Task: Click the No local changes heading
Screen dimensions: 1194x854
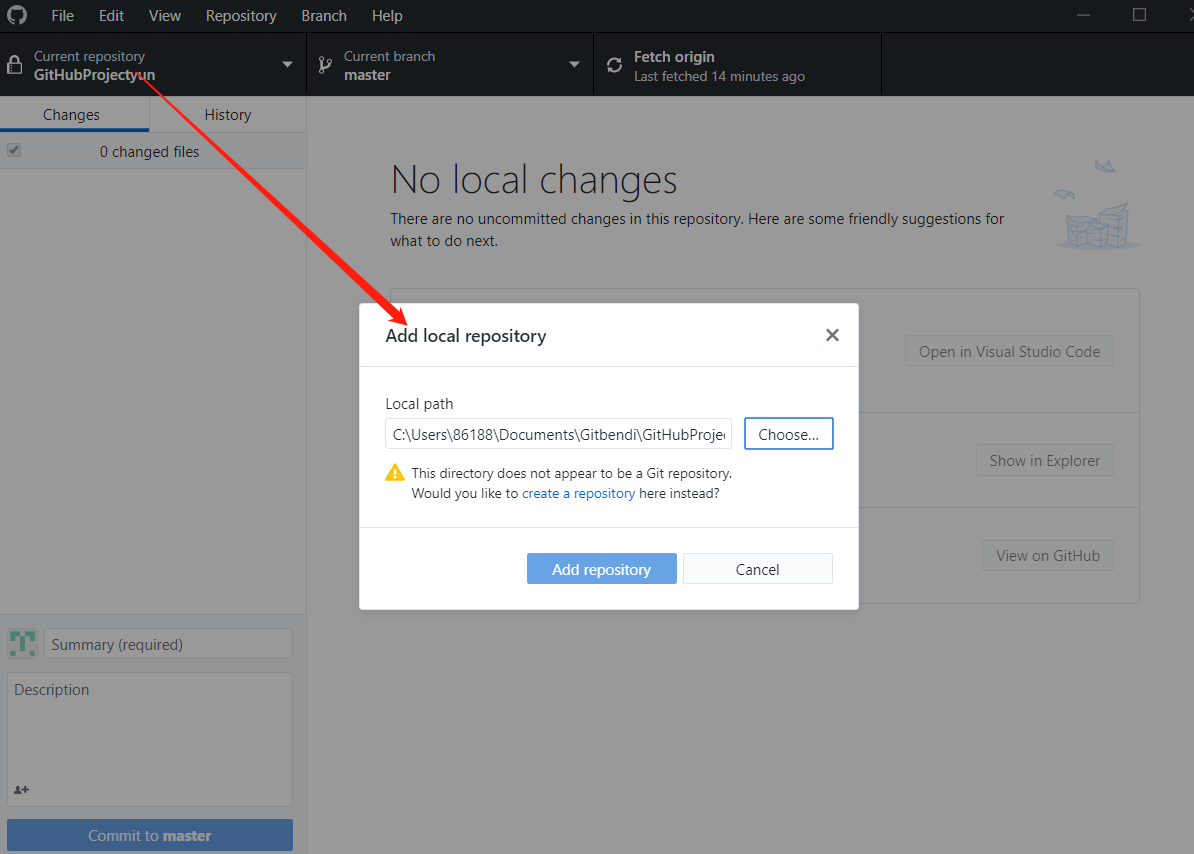Action: pyautogui.click(x=534, y=180)
